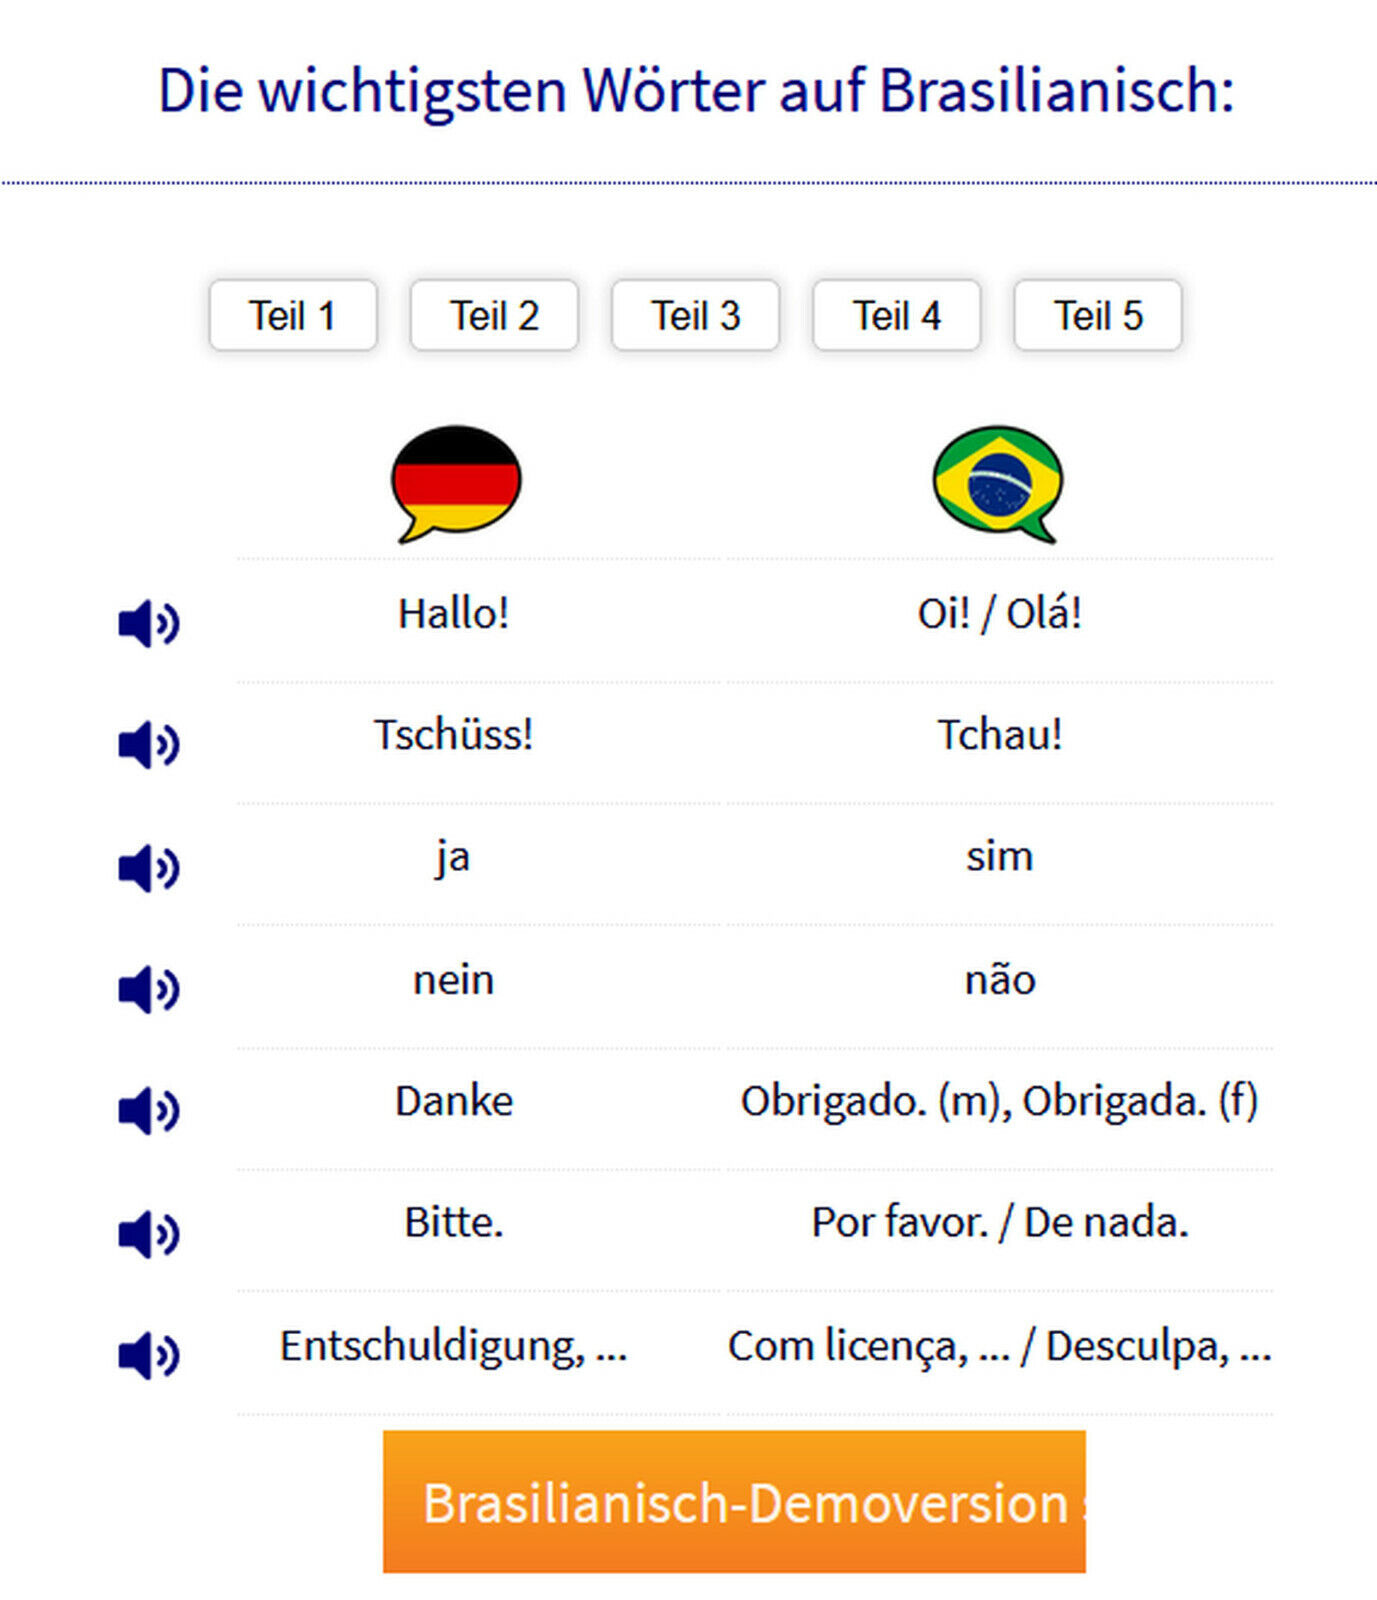Select Teil 3 tab

(x=695, y=316)
